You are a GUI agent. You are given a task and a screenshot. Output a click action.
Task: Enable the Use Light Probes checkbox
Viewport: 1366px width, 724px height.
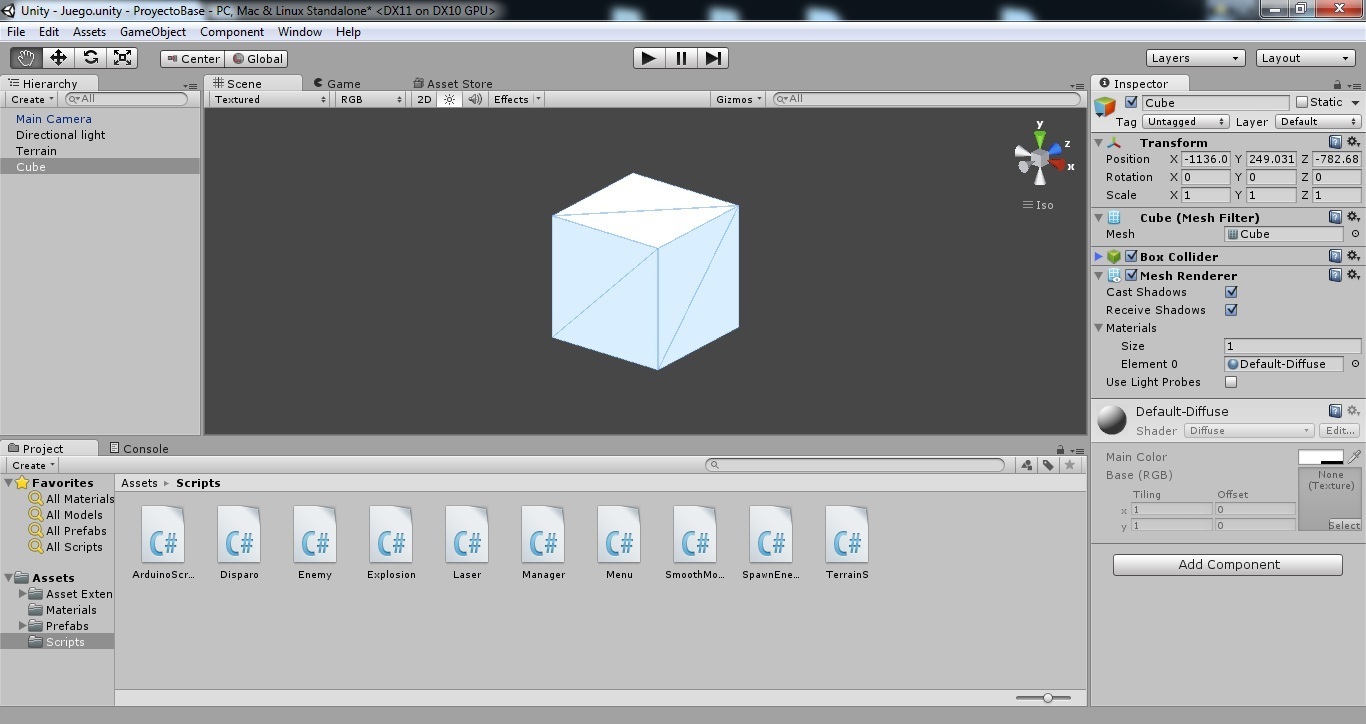pos(1231,382)
